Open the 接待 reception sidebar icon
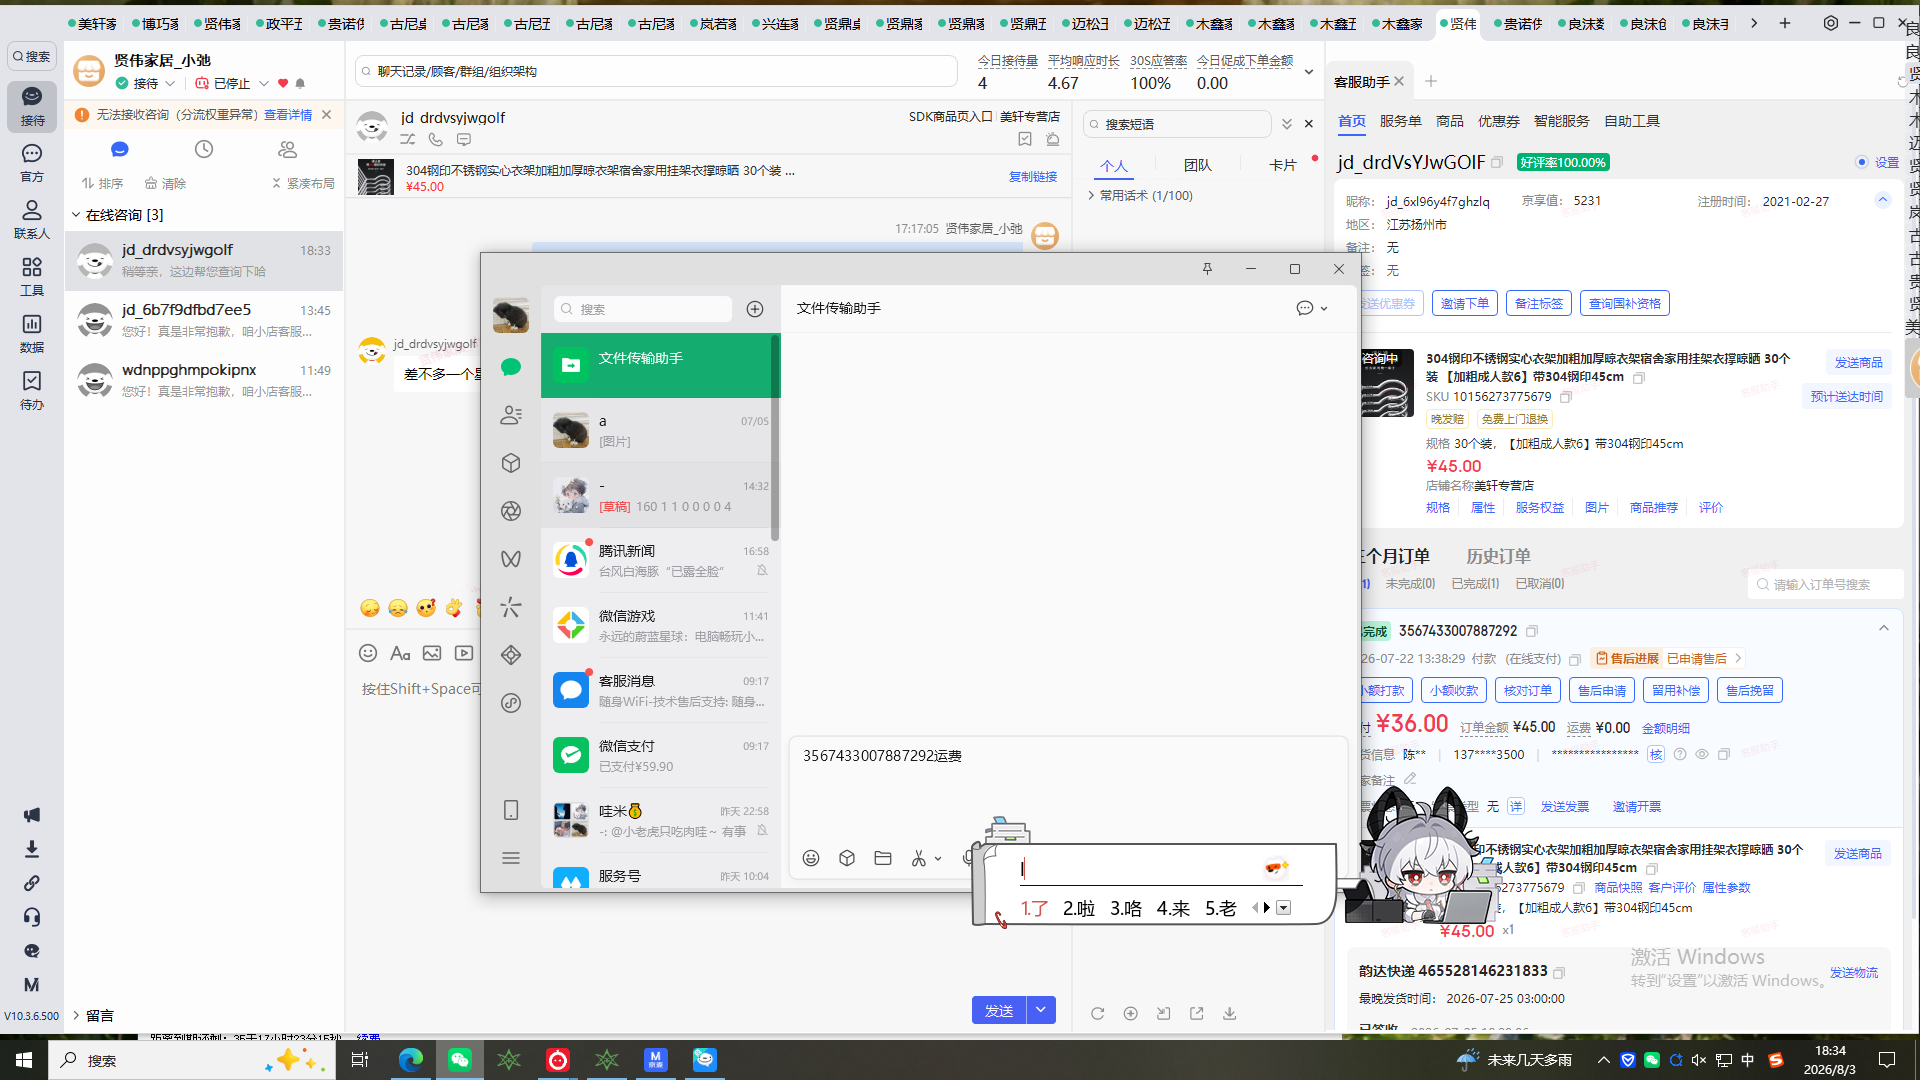 pyautogui.click(x=32, y=105)
